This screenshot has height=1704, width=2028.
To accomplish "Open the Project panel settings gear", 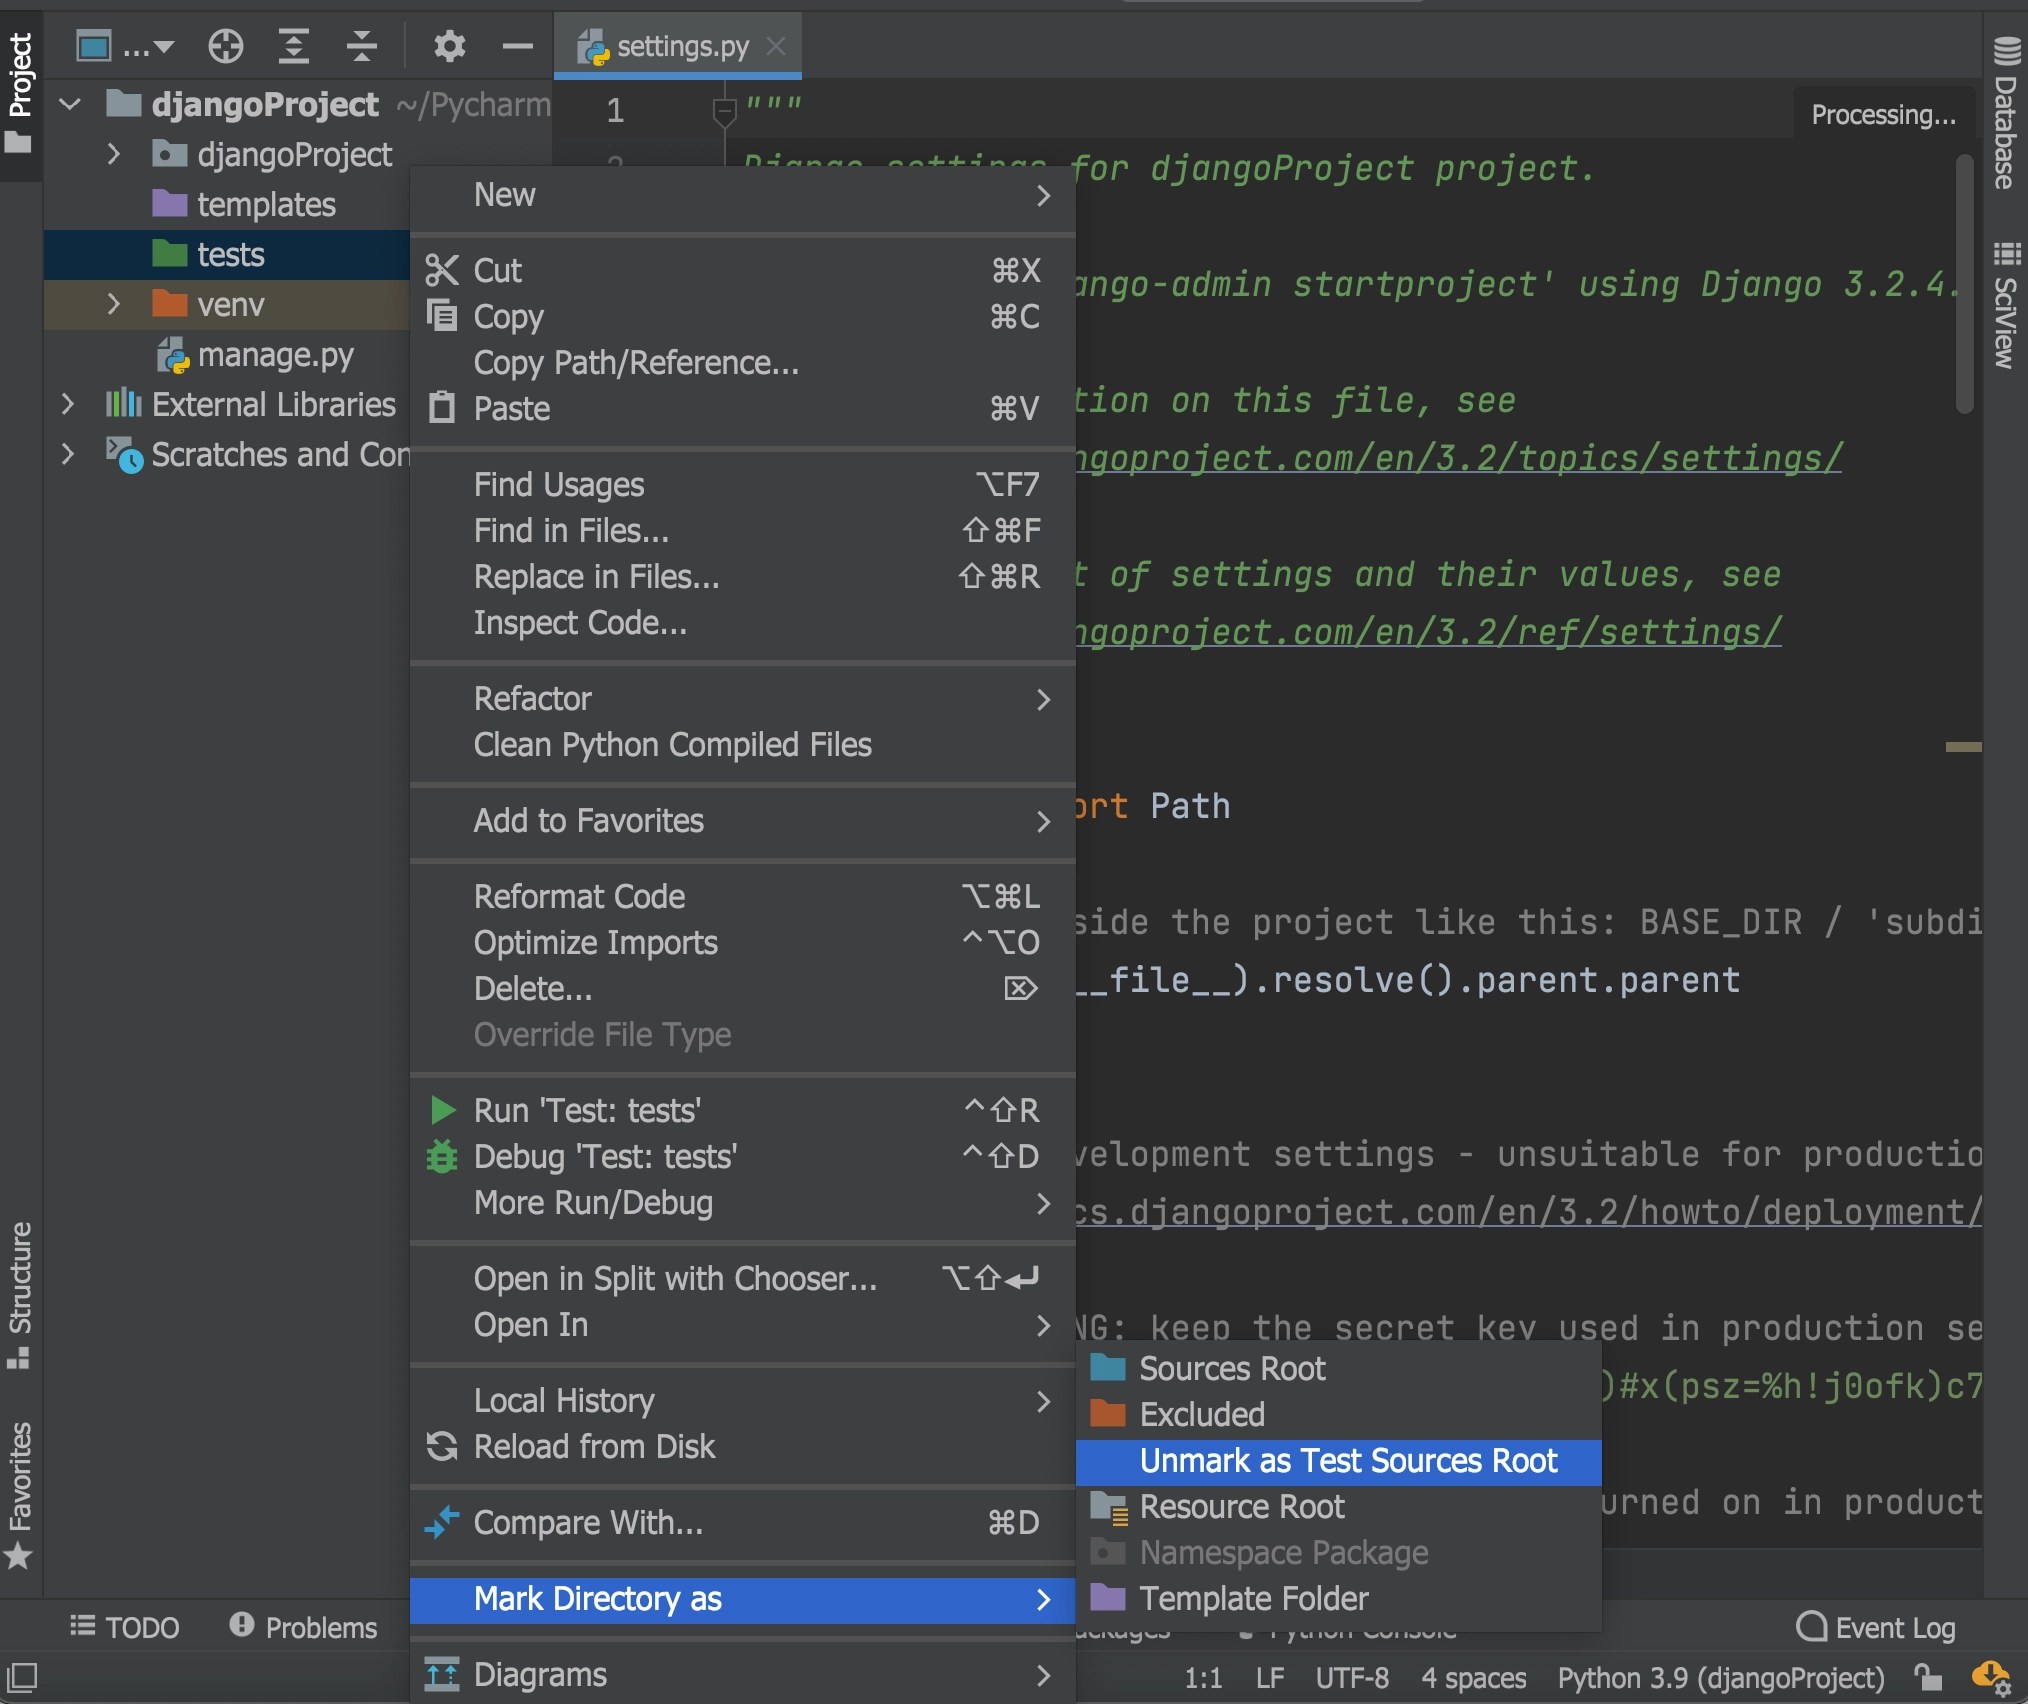I will [449, 46].
